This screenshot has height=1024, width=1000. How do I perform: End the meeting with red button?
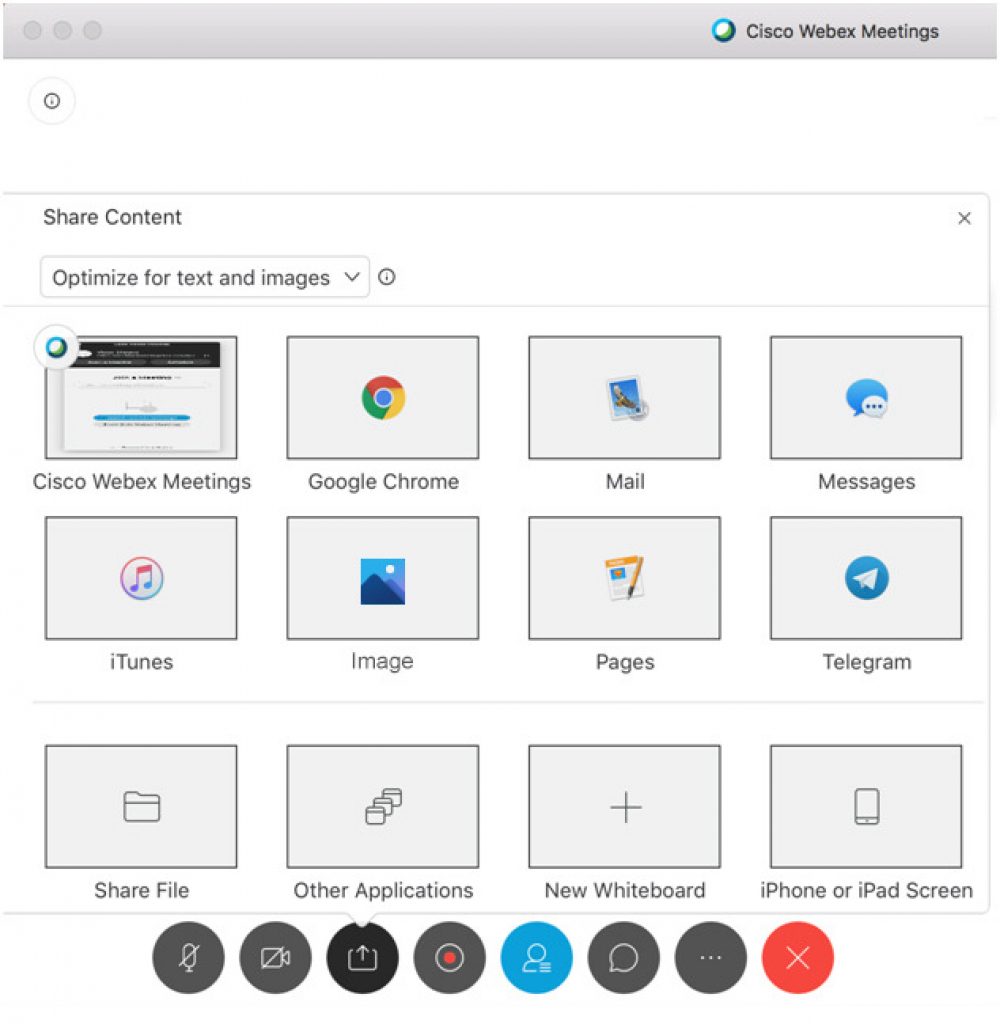[x=798, y=958]
